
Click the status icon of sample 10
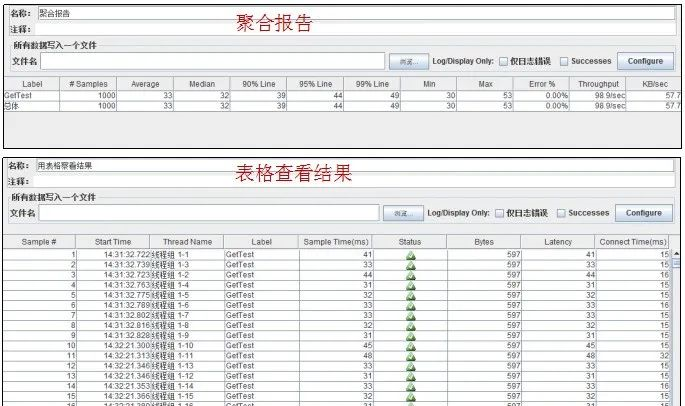click(411, 346)
